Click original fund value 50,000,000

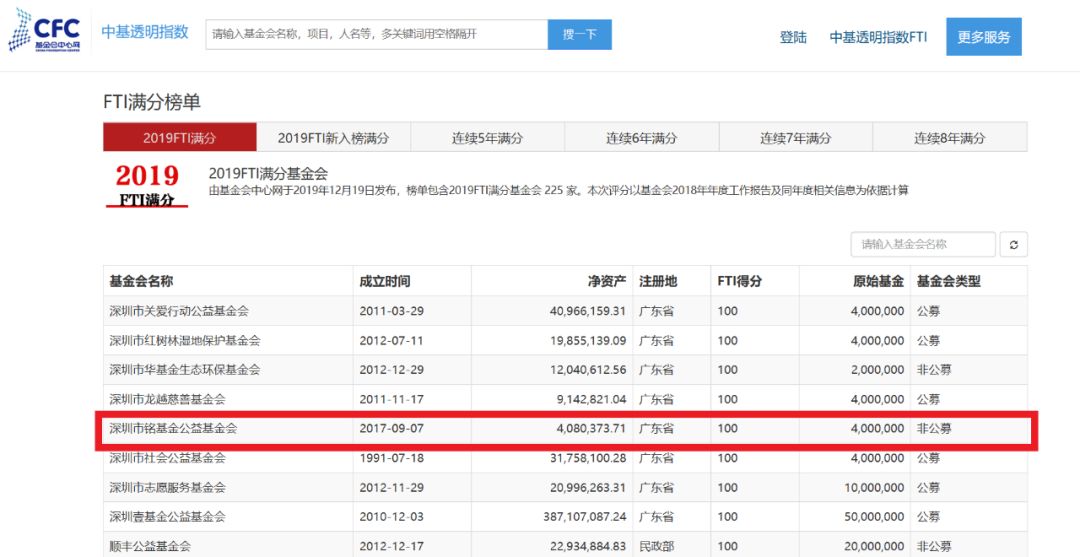tap(874, 516)
